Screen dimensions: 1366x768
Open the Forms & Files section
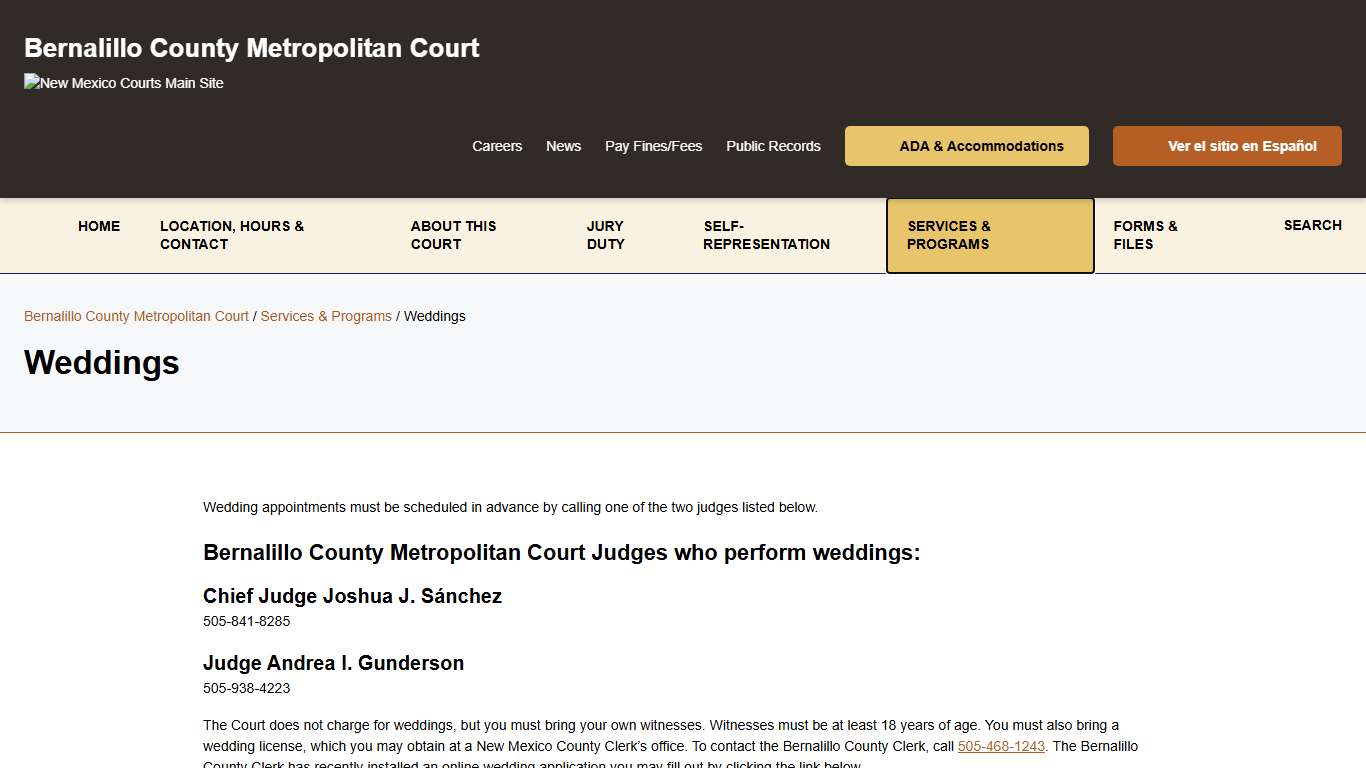(x=1144, y=235)
